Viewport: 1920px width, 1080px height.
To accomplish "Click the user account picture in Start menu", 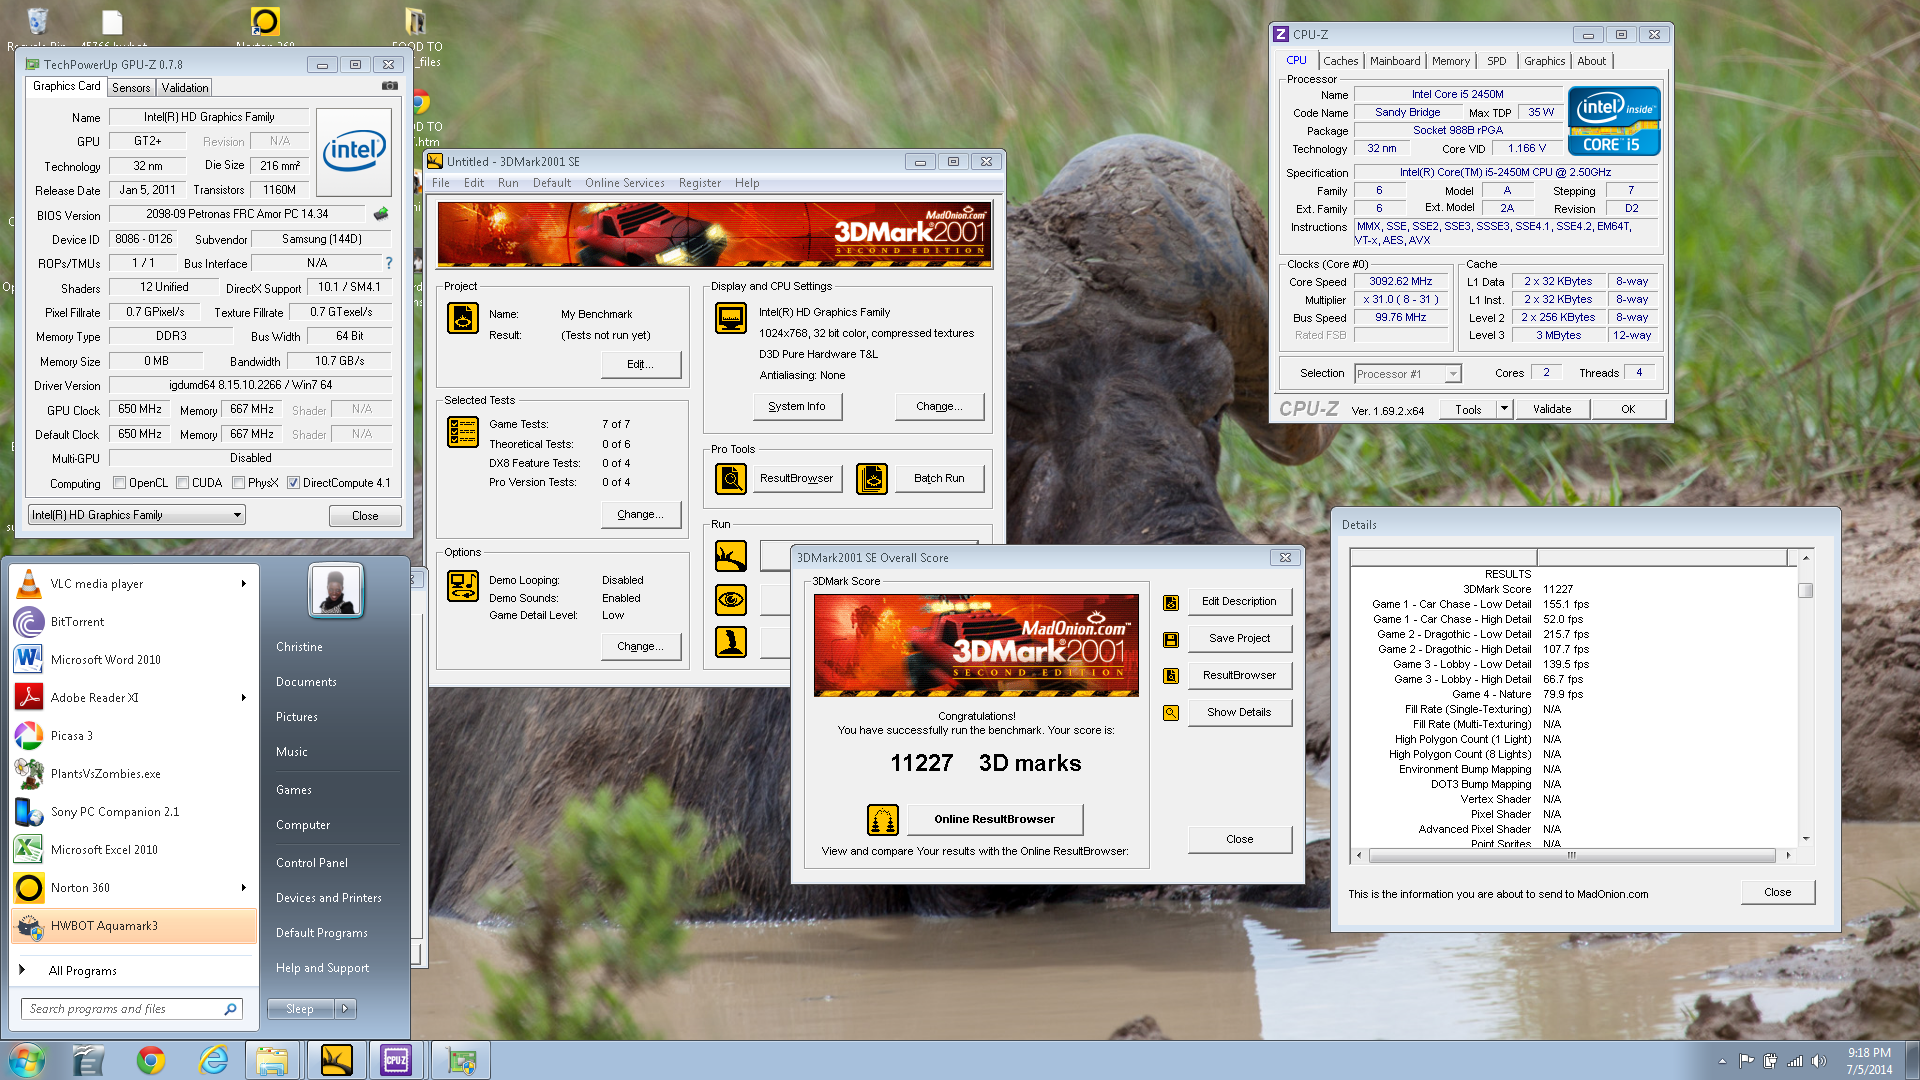I will 335,590.
